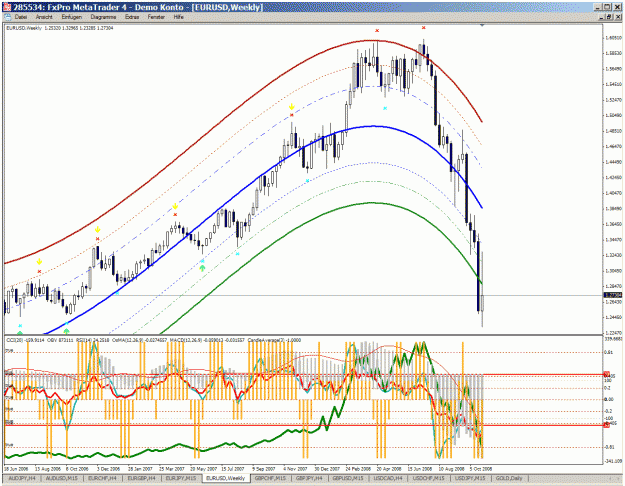625x486 pixels.
Task: Switch to the AUDJPY,H4 chart tab
Action: [x=22, y=478]
